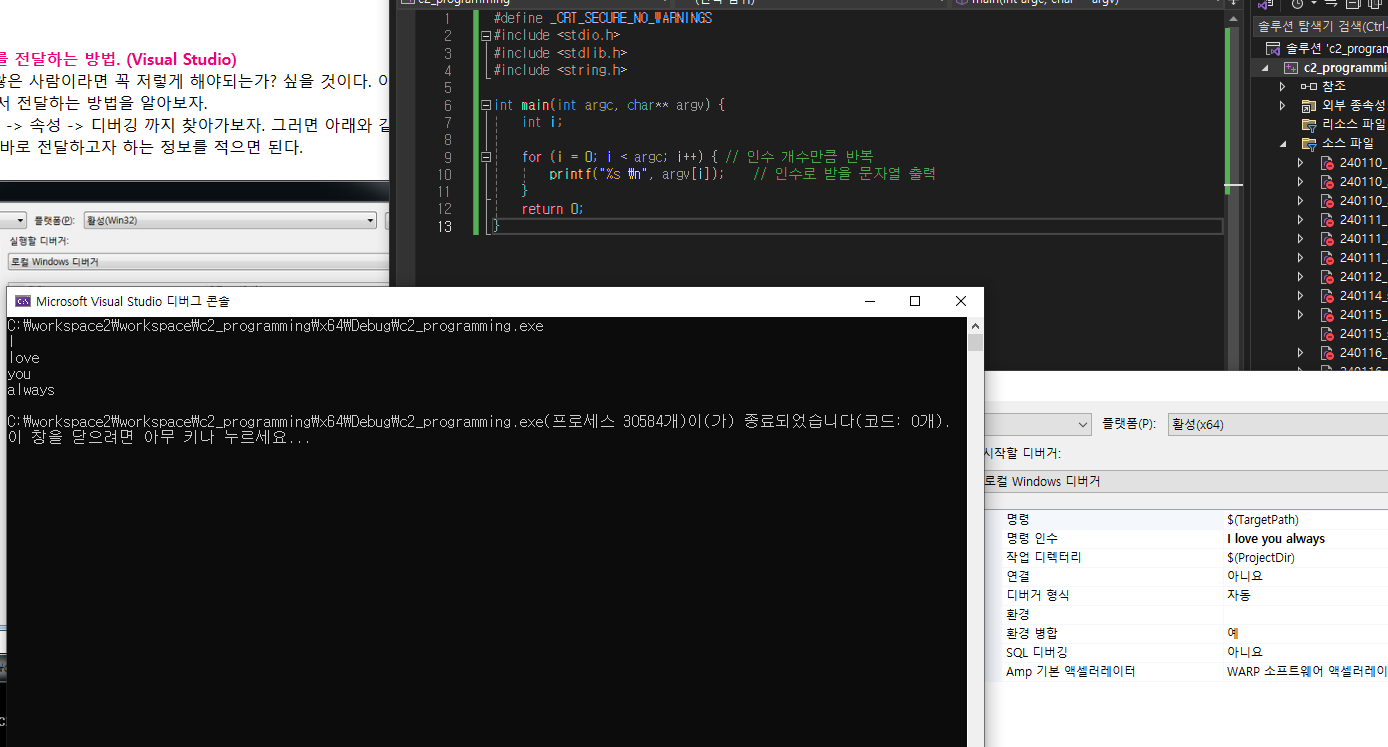
Task: Select the 명령 property row label
Action: pyautogui.click(x=1018, y=520)
